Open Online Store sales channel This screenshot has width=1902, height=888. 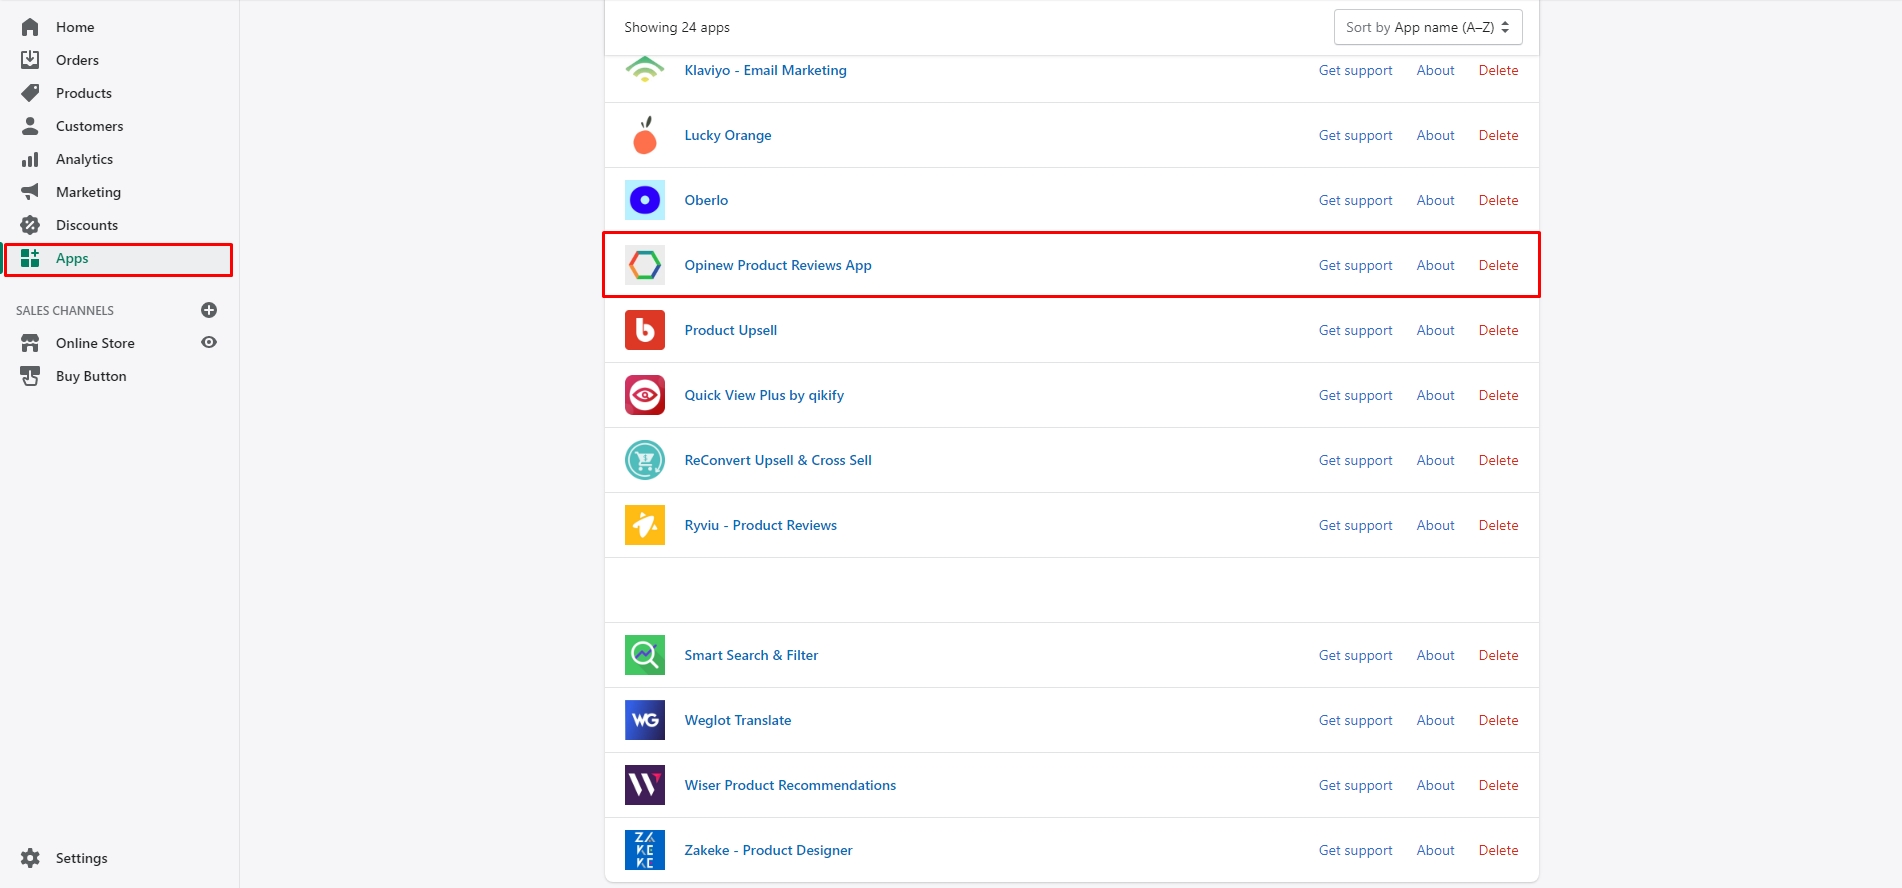pyautogui.click(x=95, y=343)
